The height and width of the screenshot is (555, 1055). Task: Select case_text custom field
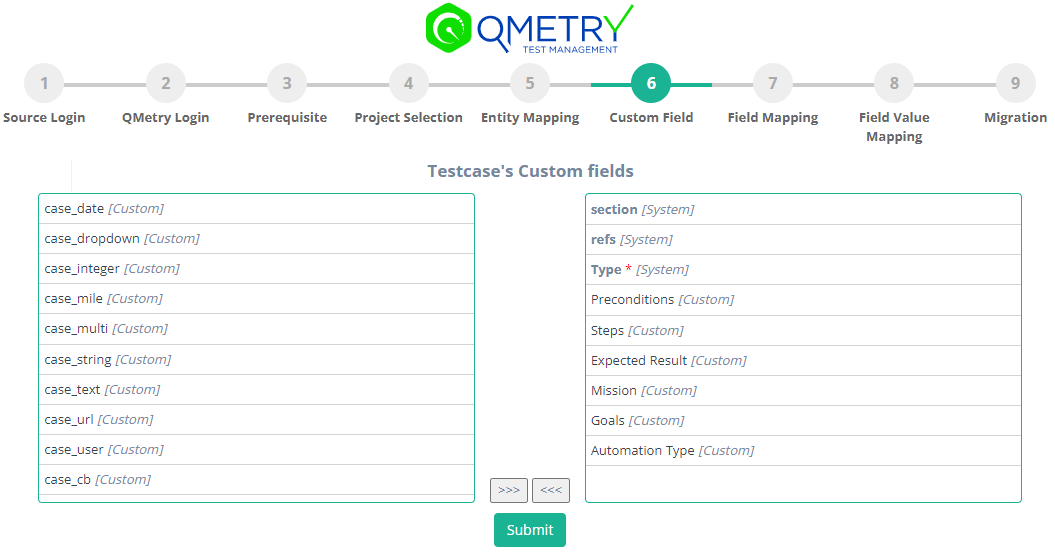tap(256, 390)
